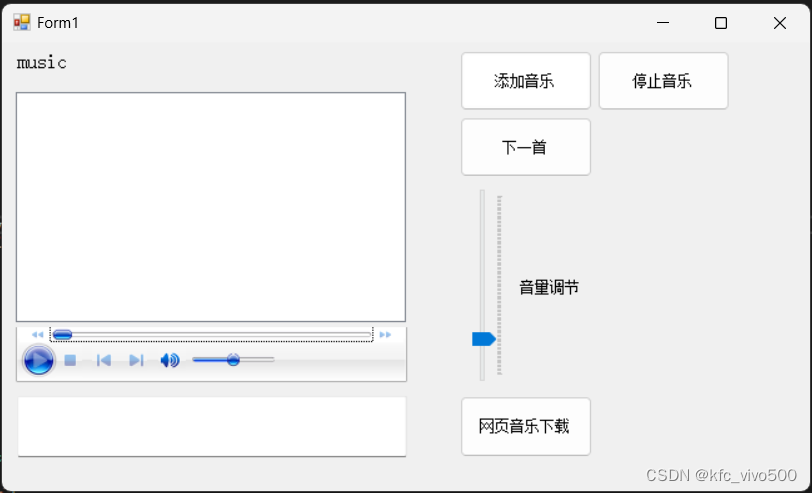The width and height of the screenshot is (812, 493).
Task: Click the next track icon in player
Action: 136,360
